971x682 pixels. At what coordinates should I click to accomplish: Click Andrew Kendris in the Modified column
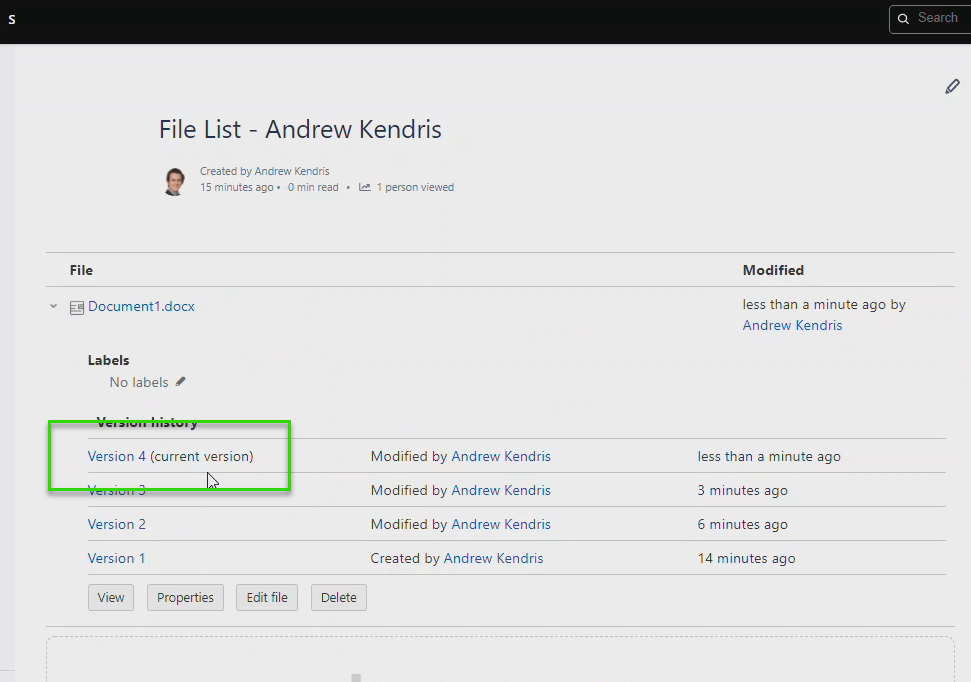coord(792,325)
